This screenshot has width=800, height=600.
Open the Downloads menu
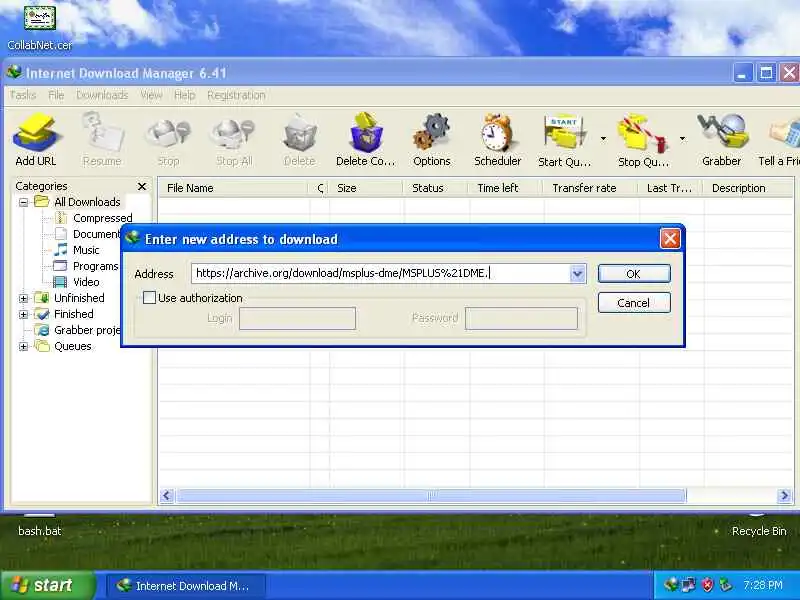102,95
